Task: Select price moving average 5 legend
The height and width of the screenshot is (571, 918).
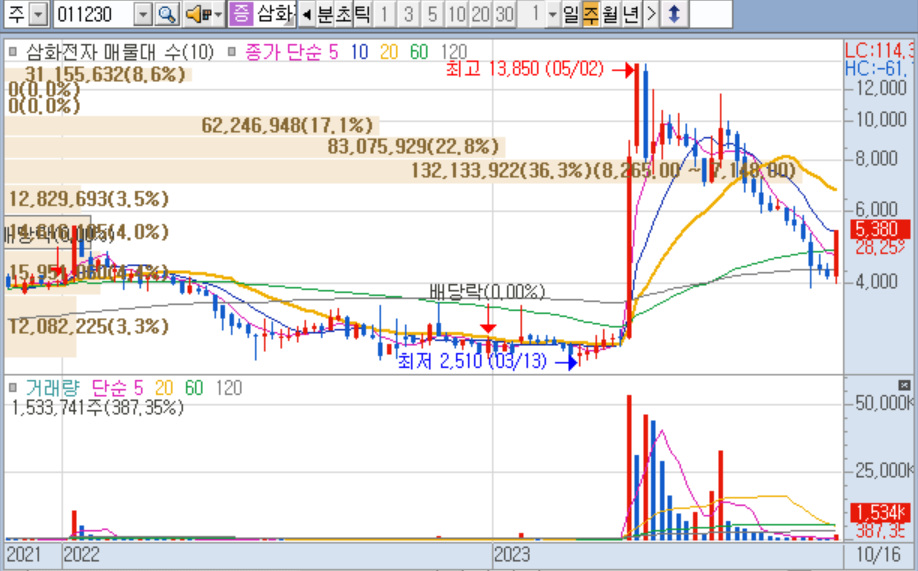Action: [x=333, y=52]
